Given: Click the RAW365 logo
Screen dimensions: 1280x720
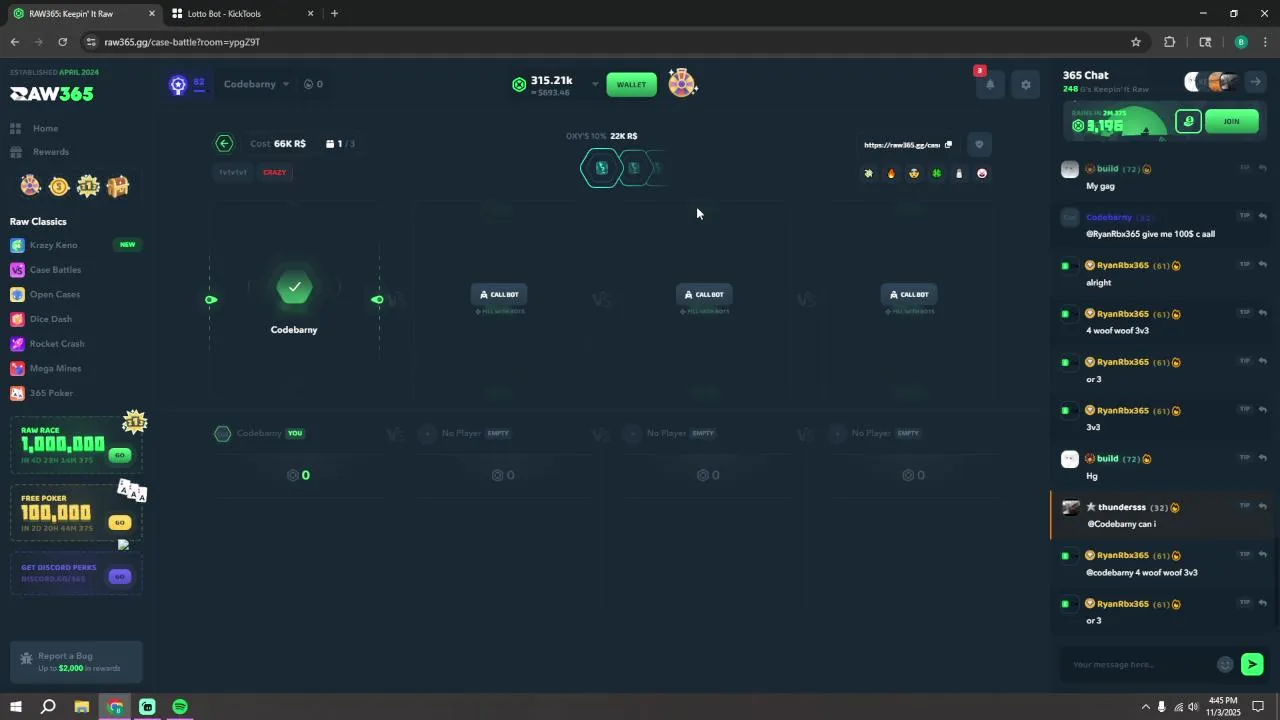Looking at the screenshot, I should (52, 94).
